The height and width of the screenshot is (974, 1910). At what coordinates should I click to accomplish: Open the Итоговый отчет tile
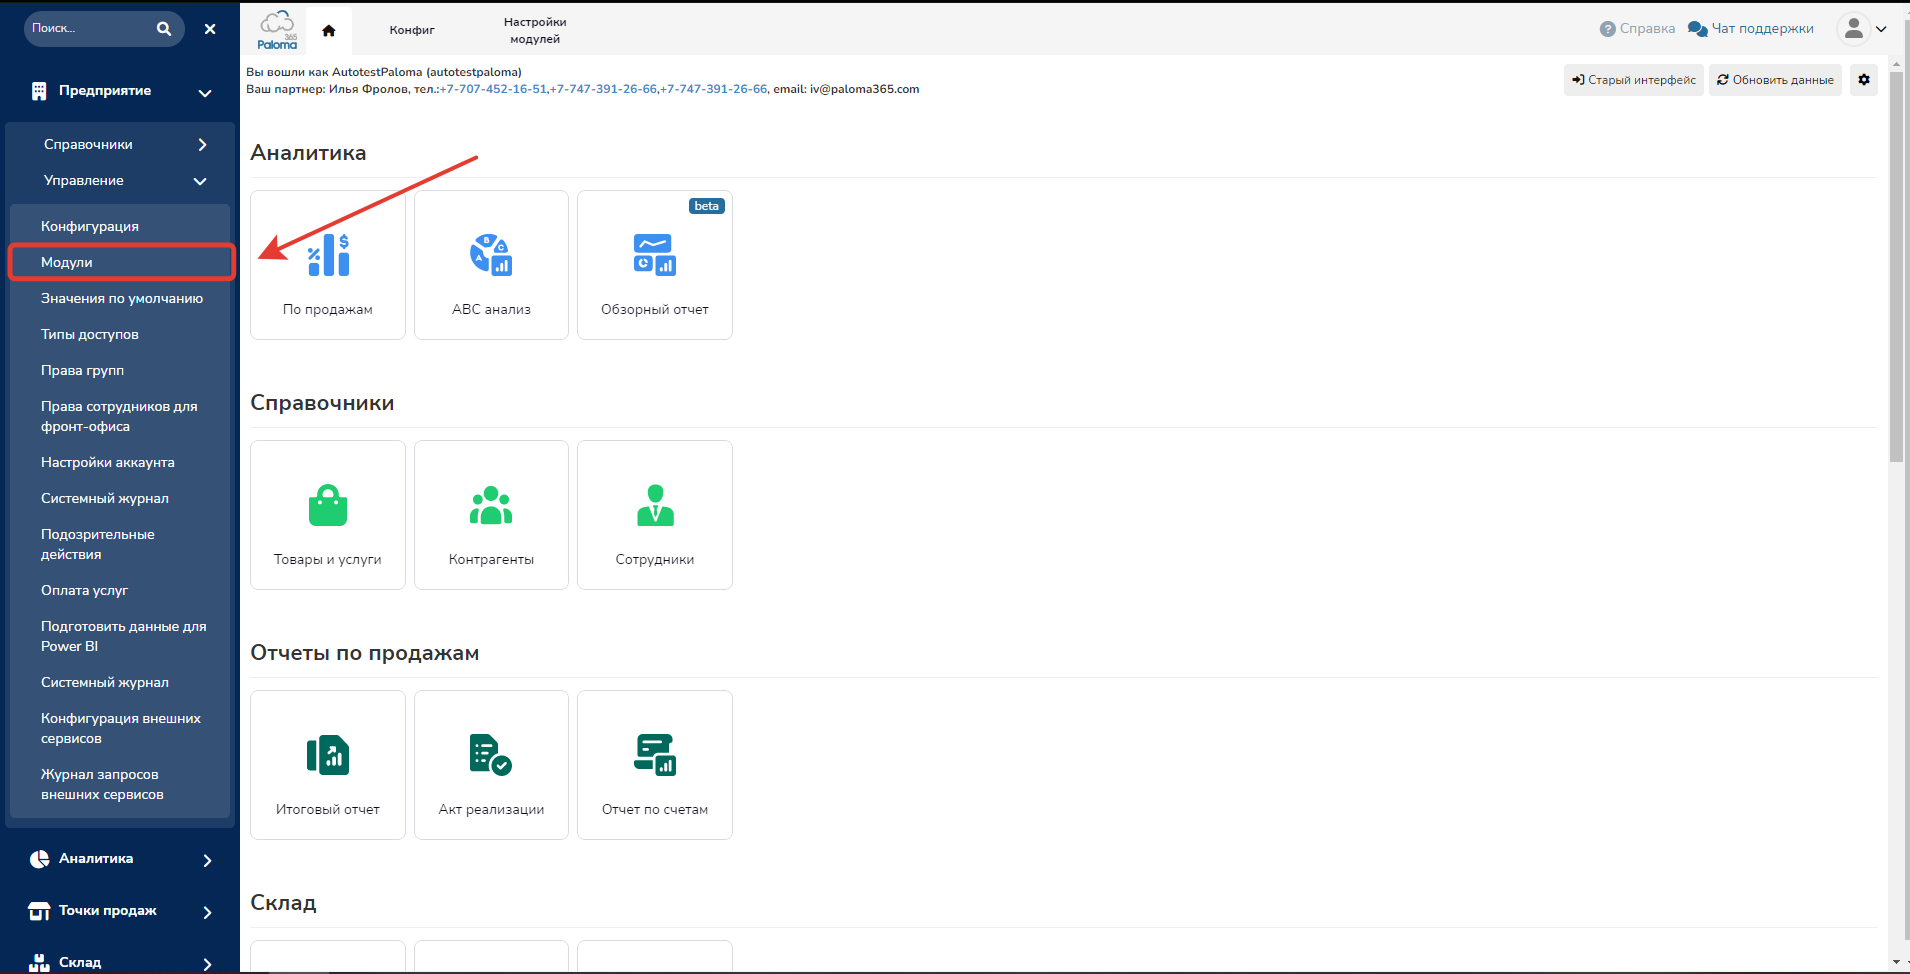[327, 765]
